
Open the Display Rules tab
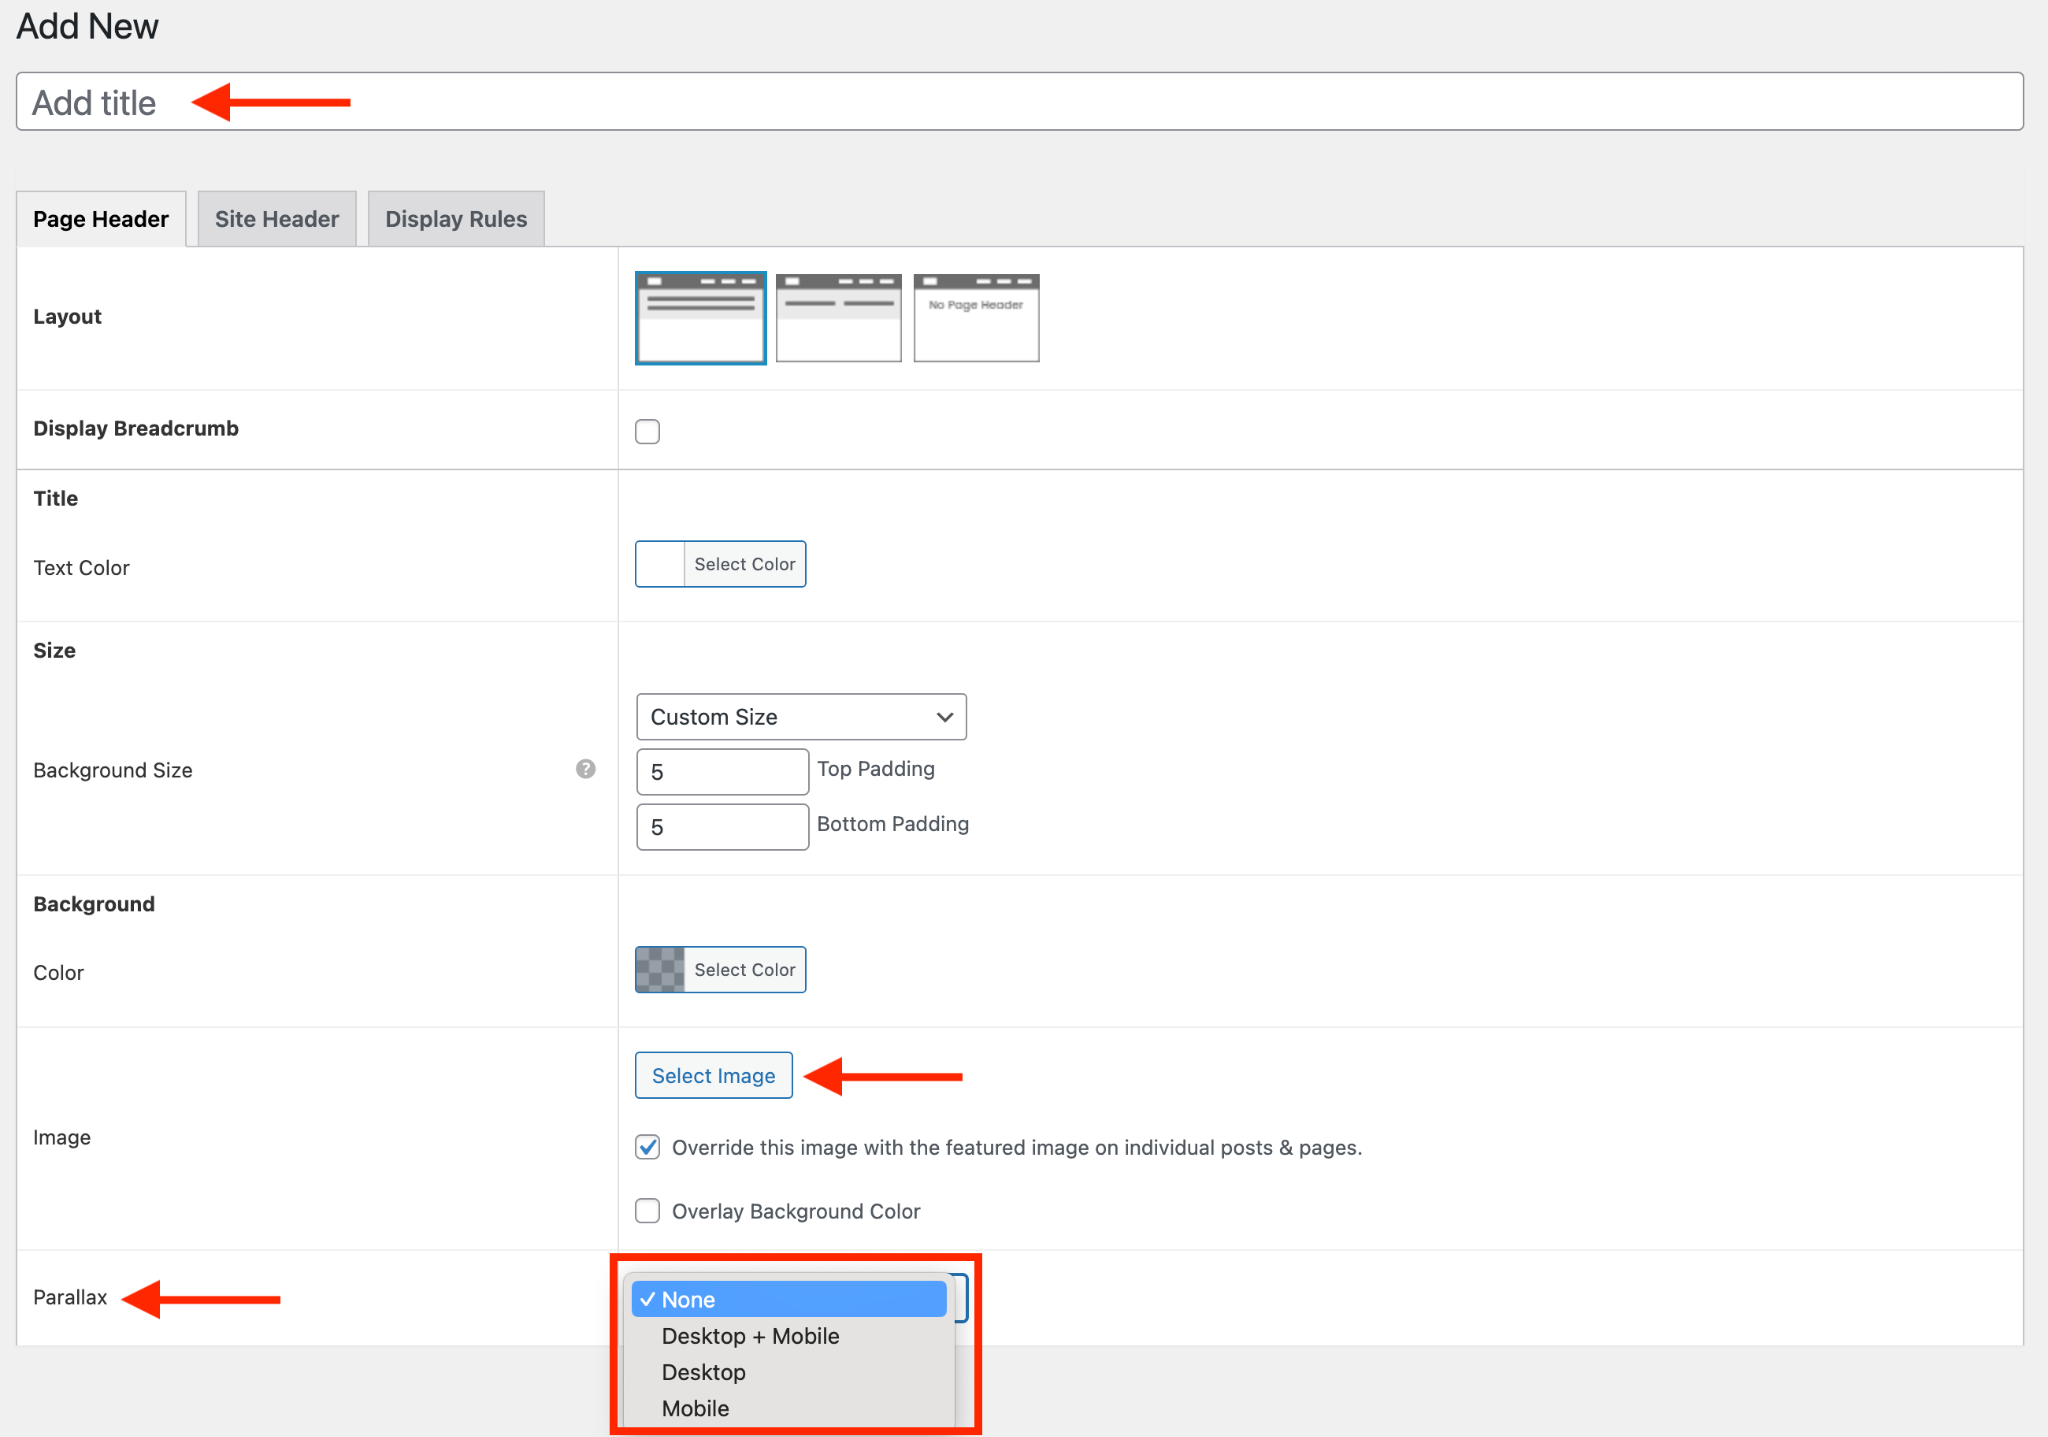coord(456,219)
